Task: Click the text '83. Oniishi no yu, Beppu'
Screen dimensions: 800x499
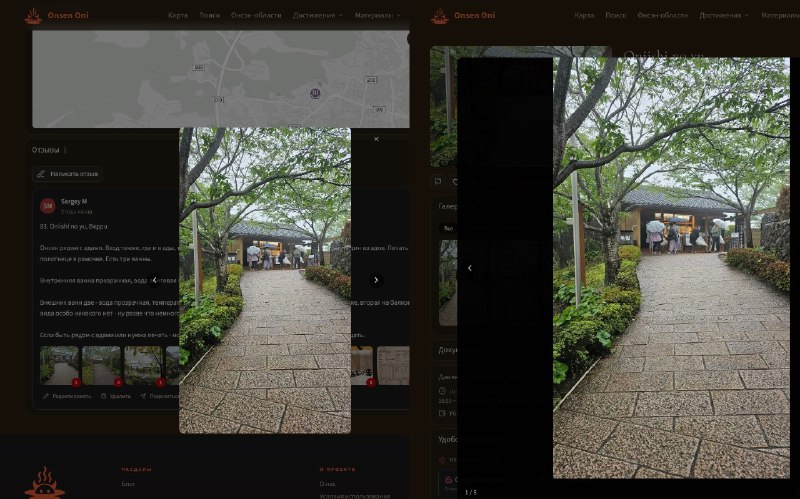Action: pyautogui.click(x=73, y=226)
